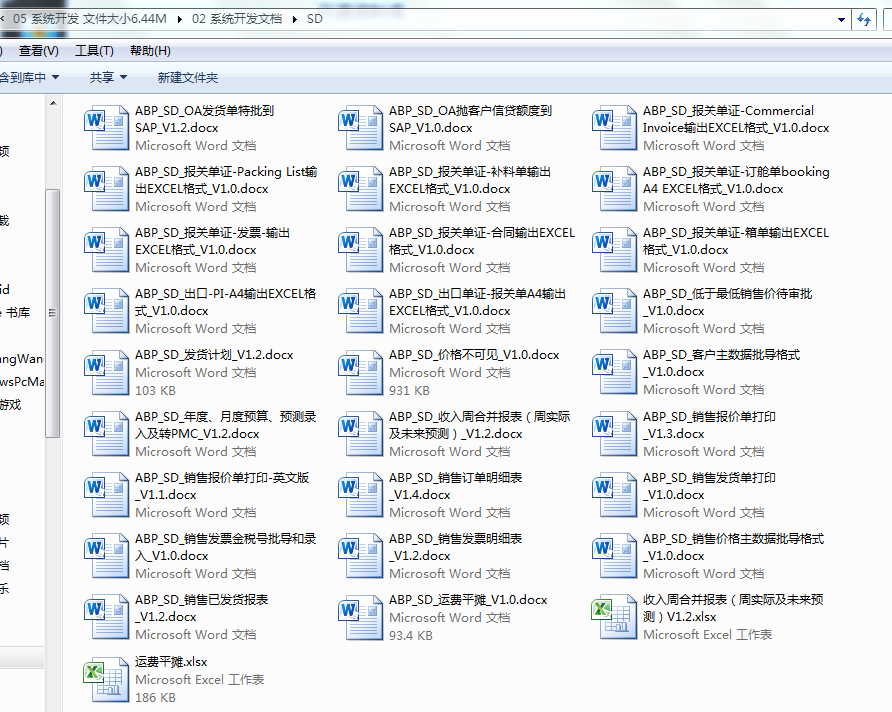This screenshot has height=712, width=892.
Task: Open the 共享 dropdown menu
Action: click(108, 77)
